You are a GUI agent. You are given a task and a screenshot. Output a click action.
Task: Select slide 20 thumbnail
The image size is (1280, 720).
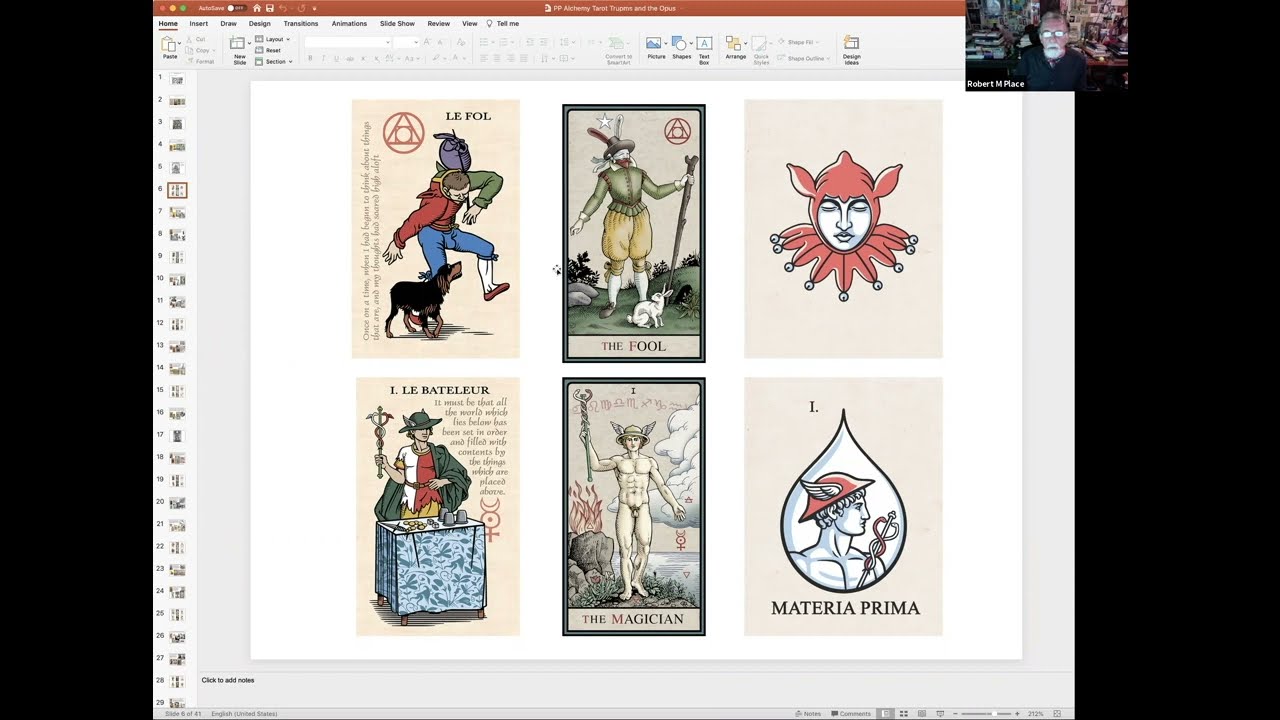tap(177, 503)
